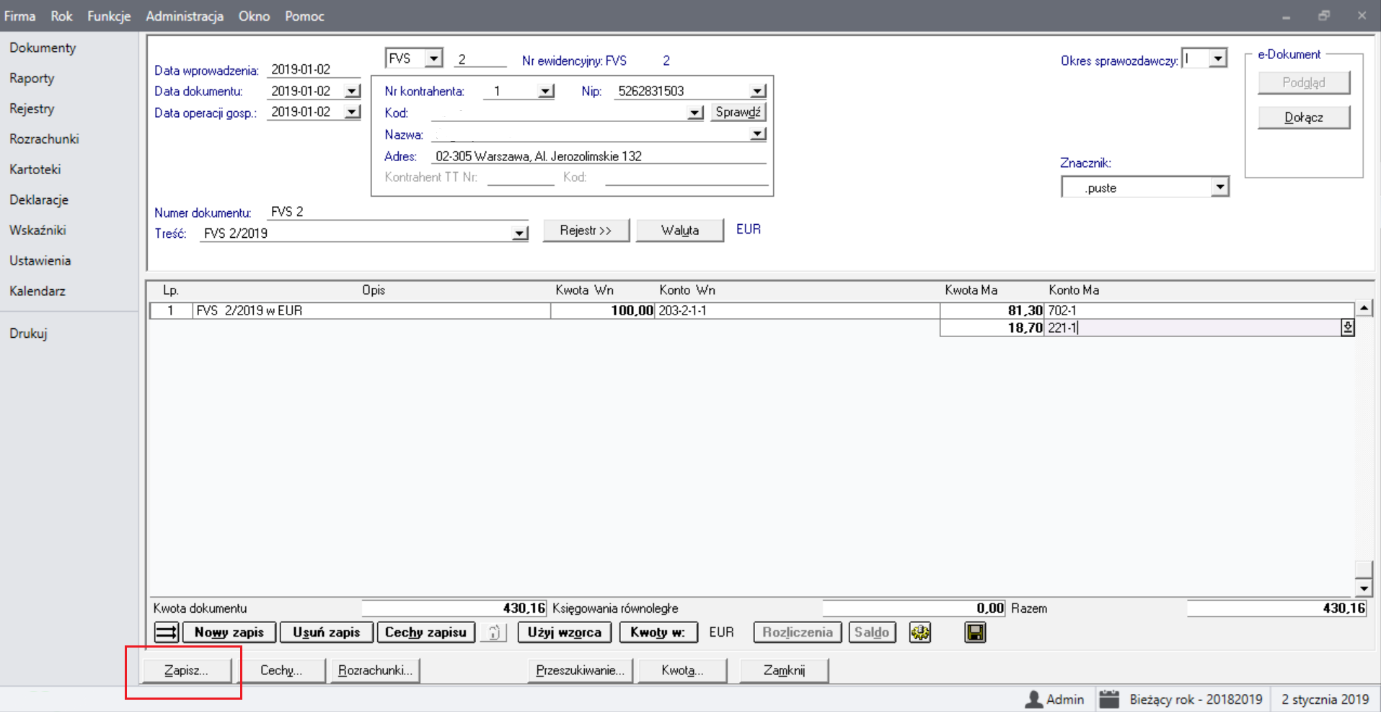Go to Wskaźniki in the sidebar
The height and width of the screenshot is (713, 1384).
[x=38, y=230]
